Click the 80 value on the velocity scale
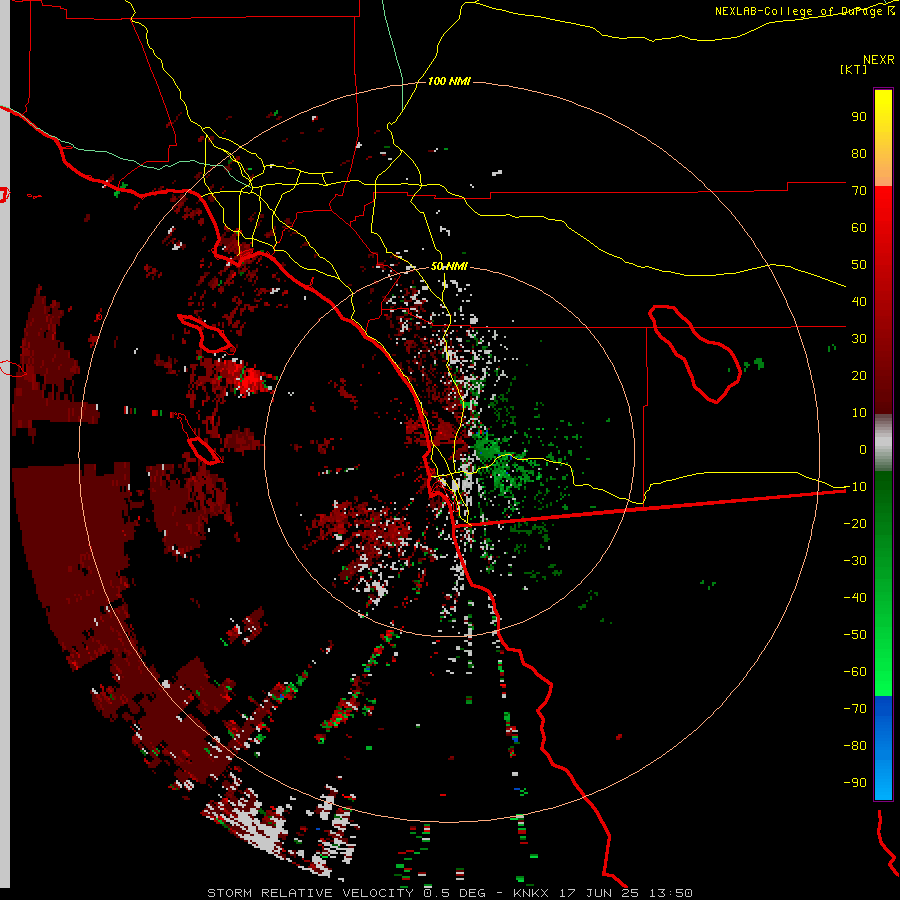The width and height of the screenshot is (900, 900). coord(859,153)
